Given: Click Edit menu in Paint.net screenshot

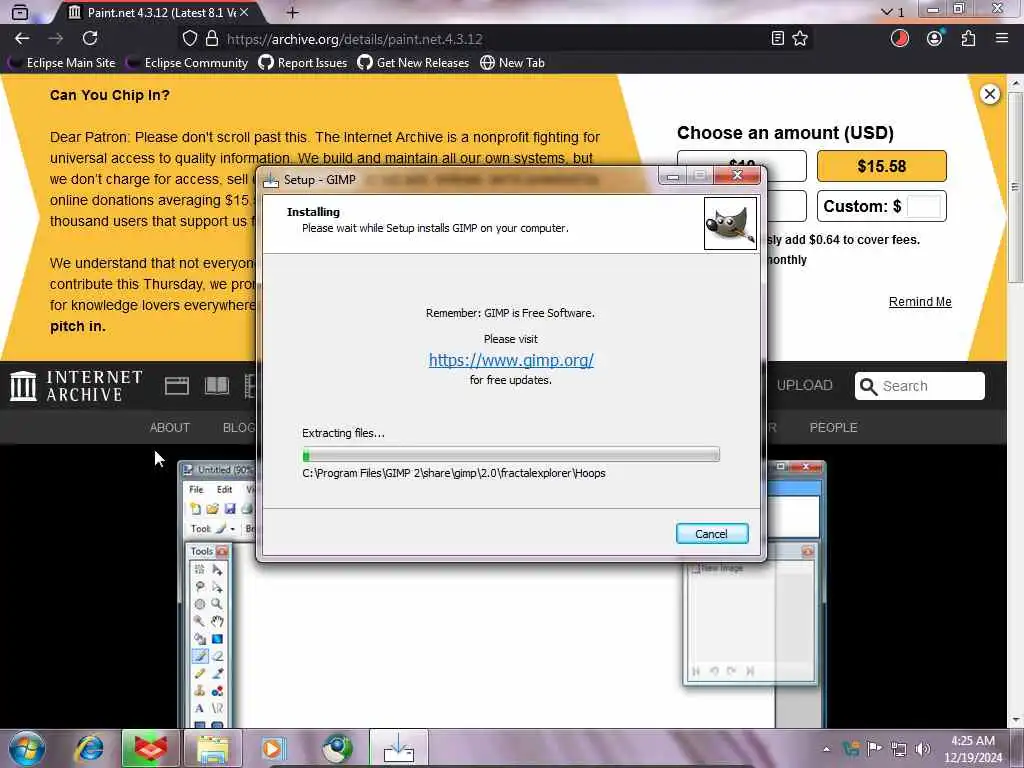Looking at the screenshot, I should [x=225, y=489].
